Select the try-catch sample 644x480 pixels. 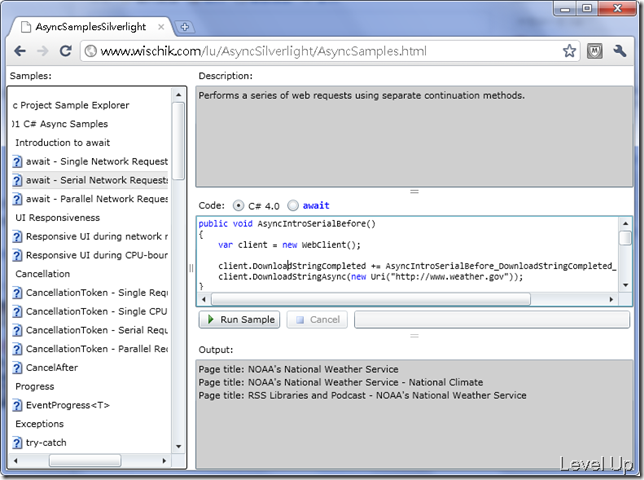(x=46, y=443)
